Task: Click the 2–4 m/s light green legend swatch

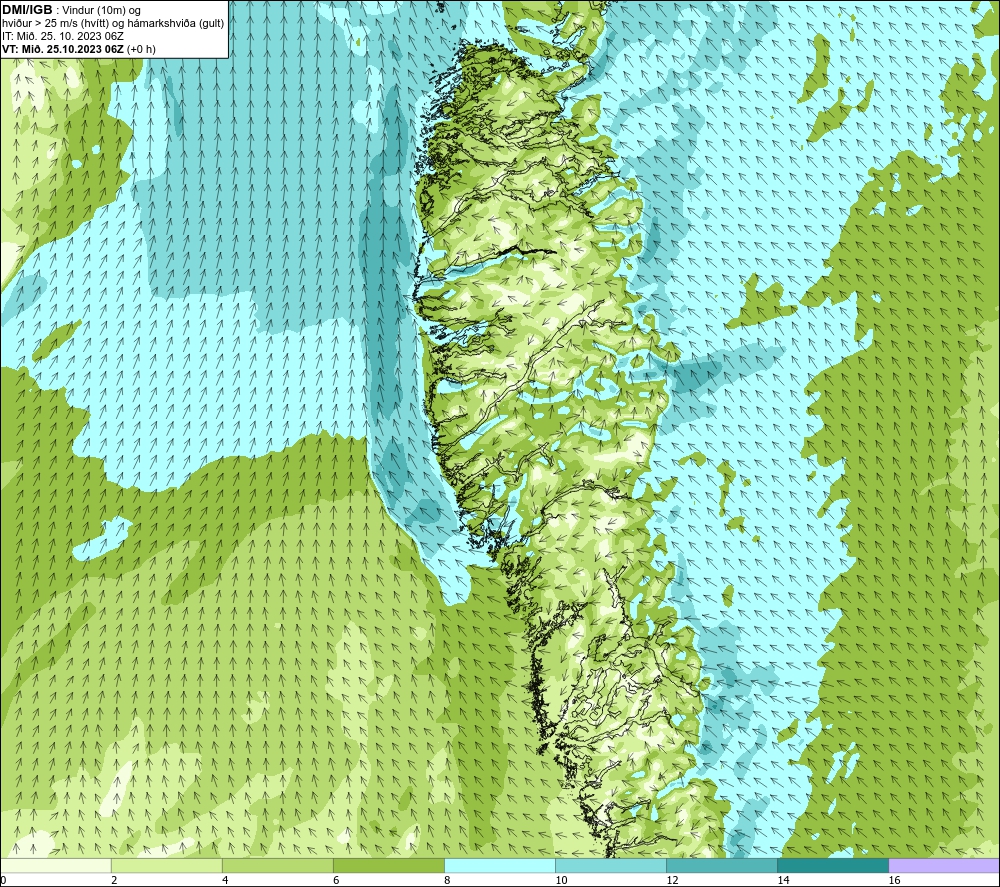Action: [166, 865]
